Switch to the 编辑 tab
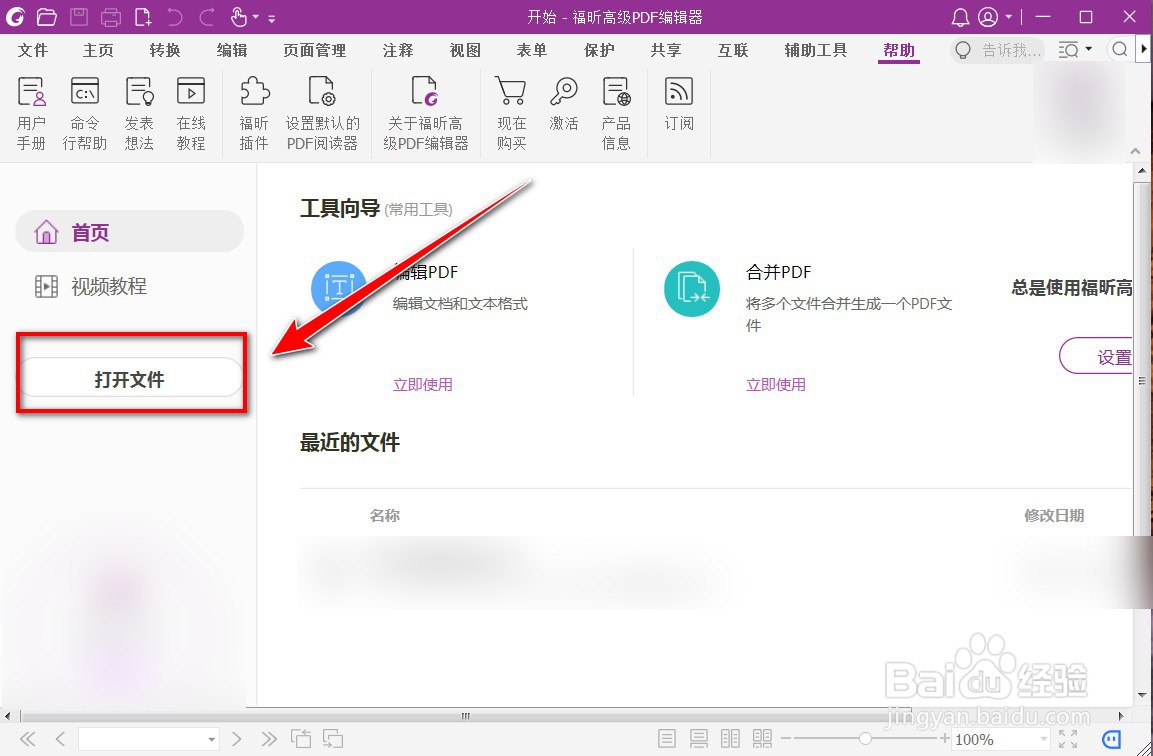Viewport: 1153px width, 756px height. (232, 50)
